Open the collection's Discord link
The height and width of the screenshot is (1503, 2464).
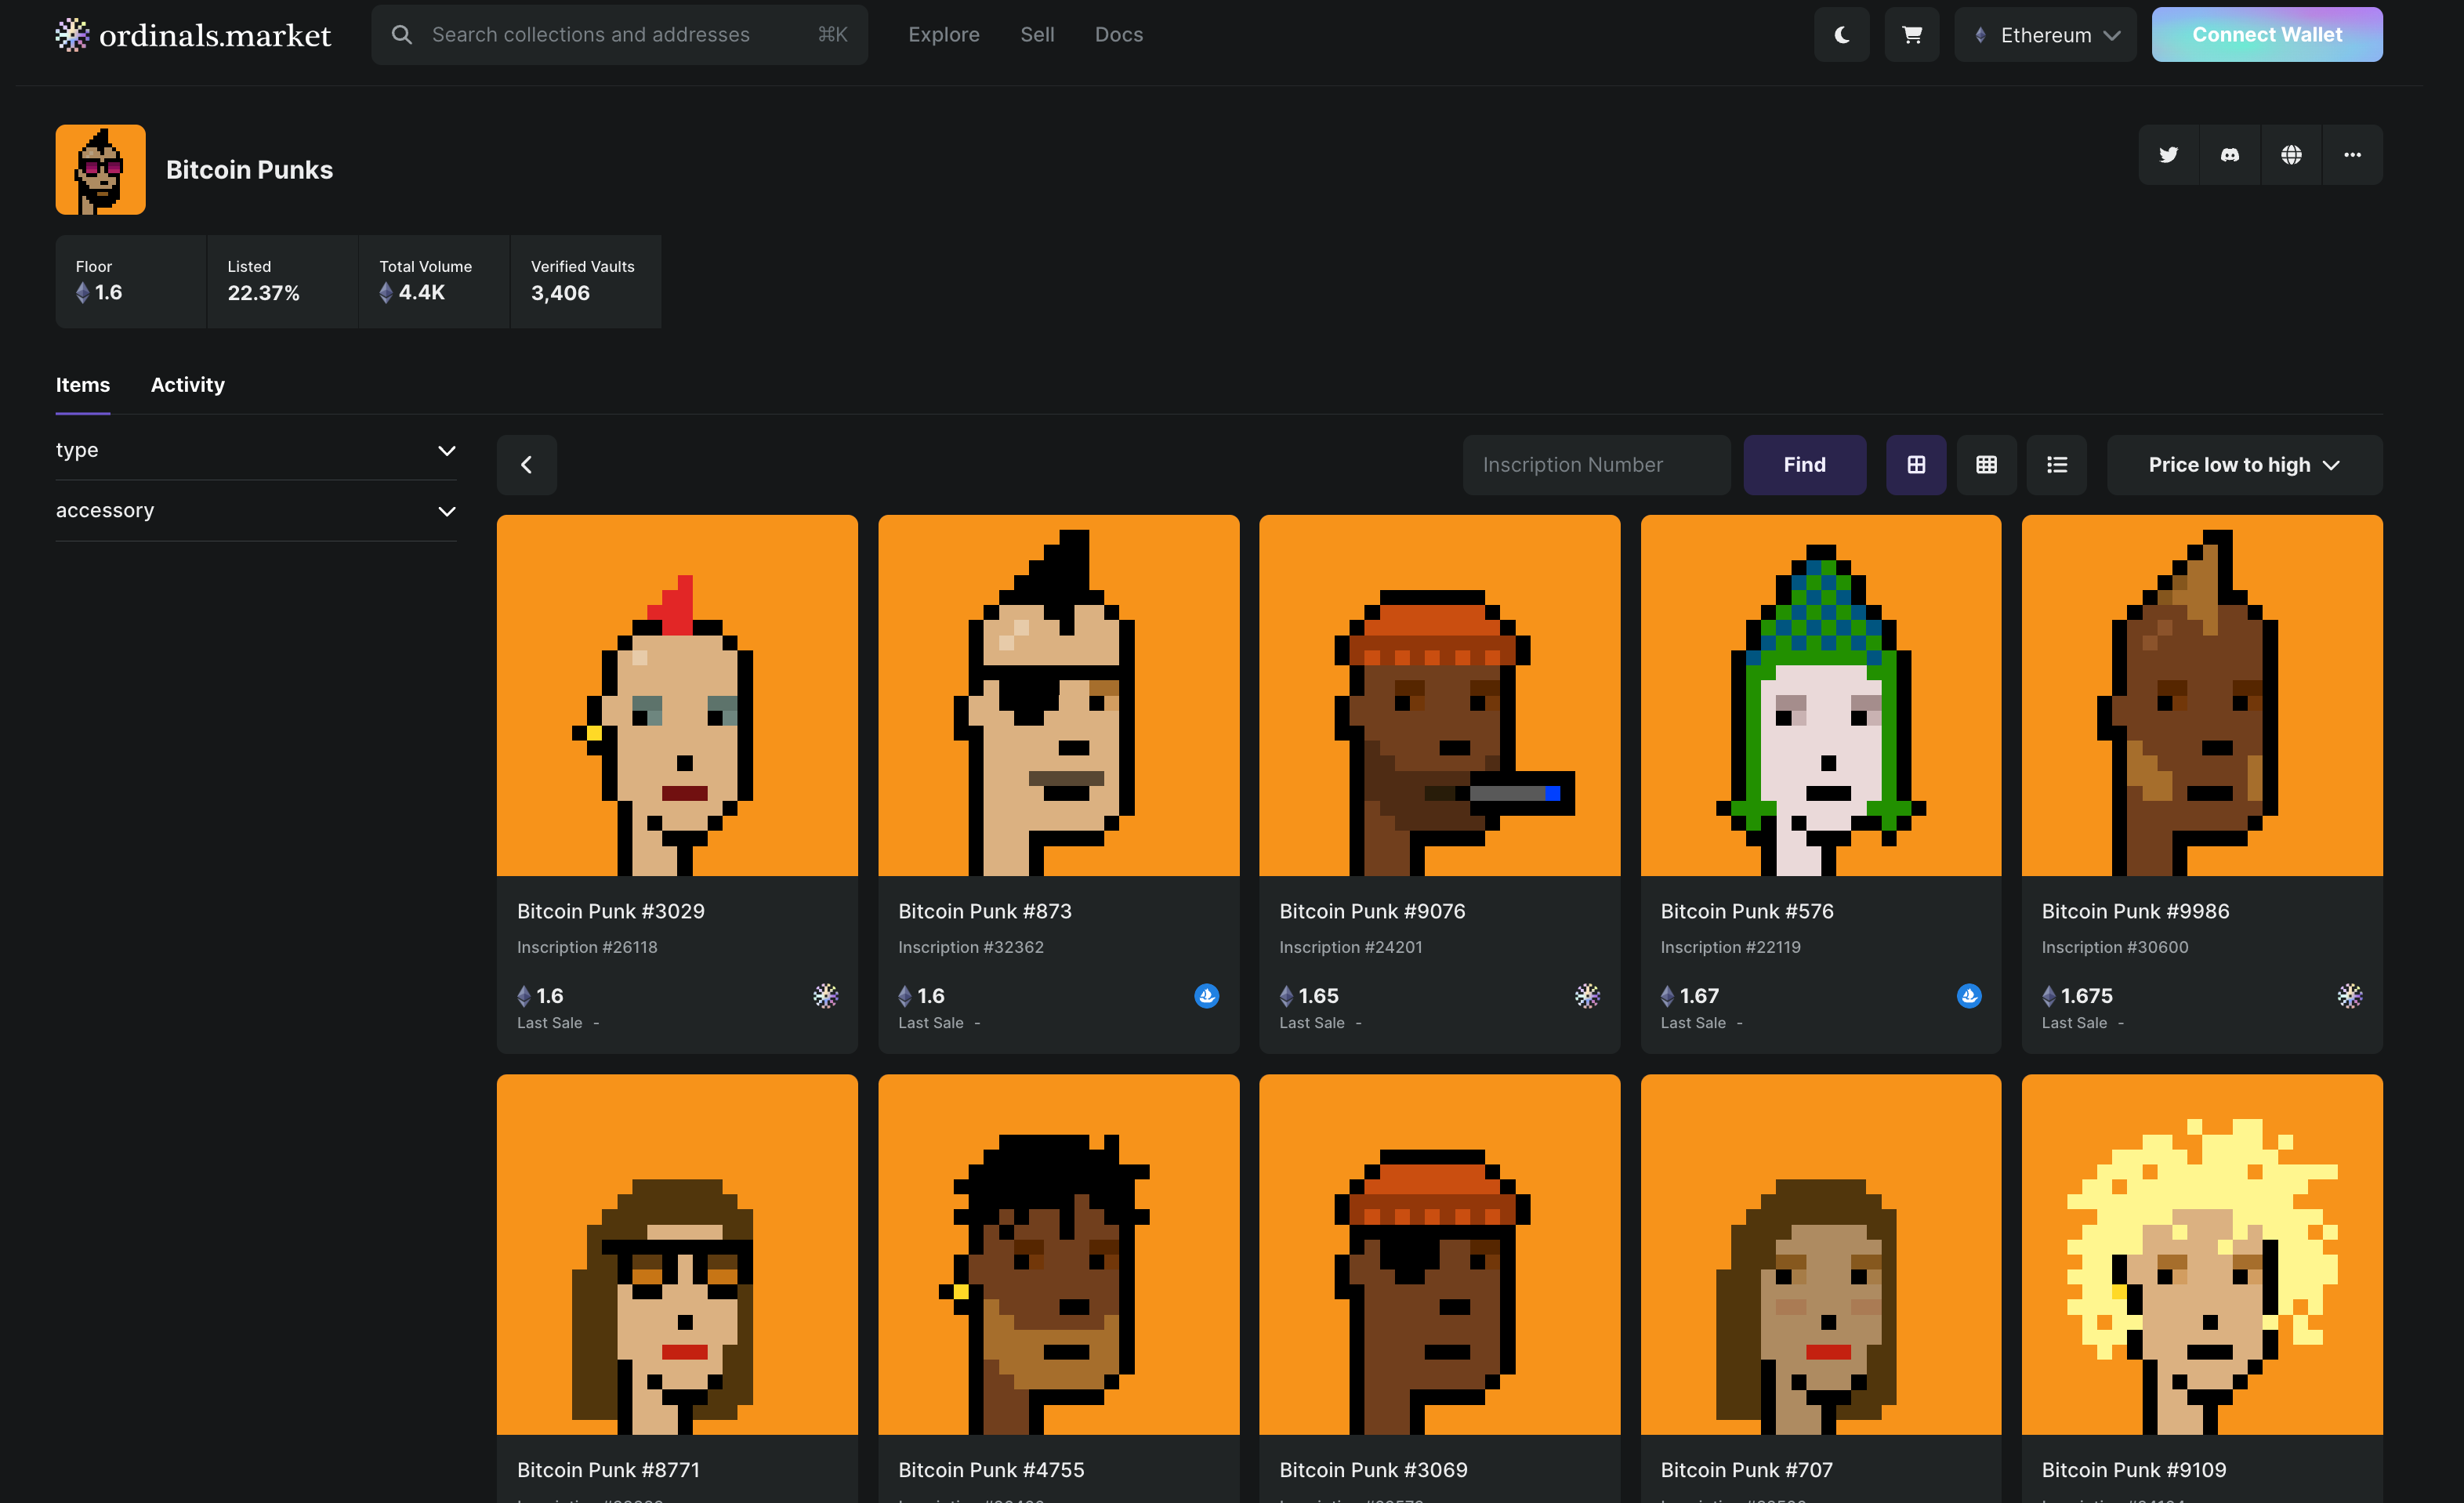(2229, 155)
